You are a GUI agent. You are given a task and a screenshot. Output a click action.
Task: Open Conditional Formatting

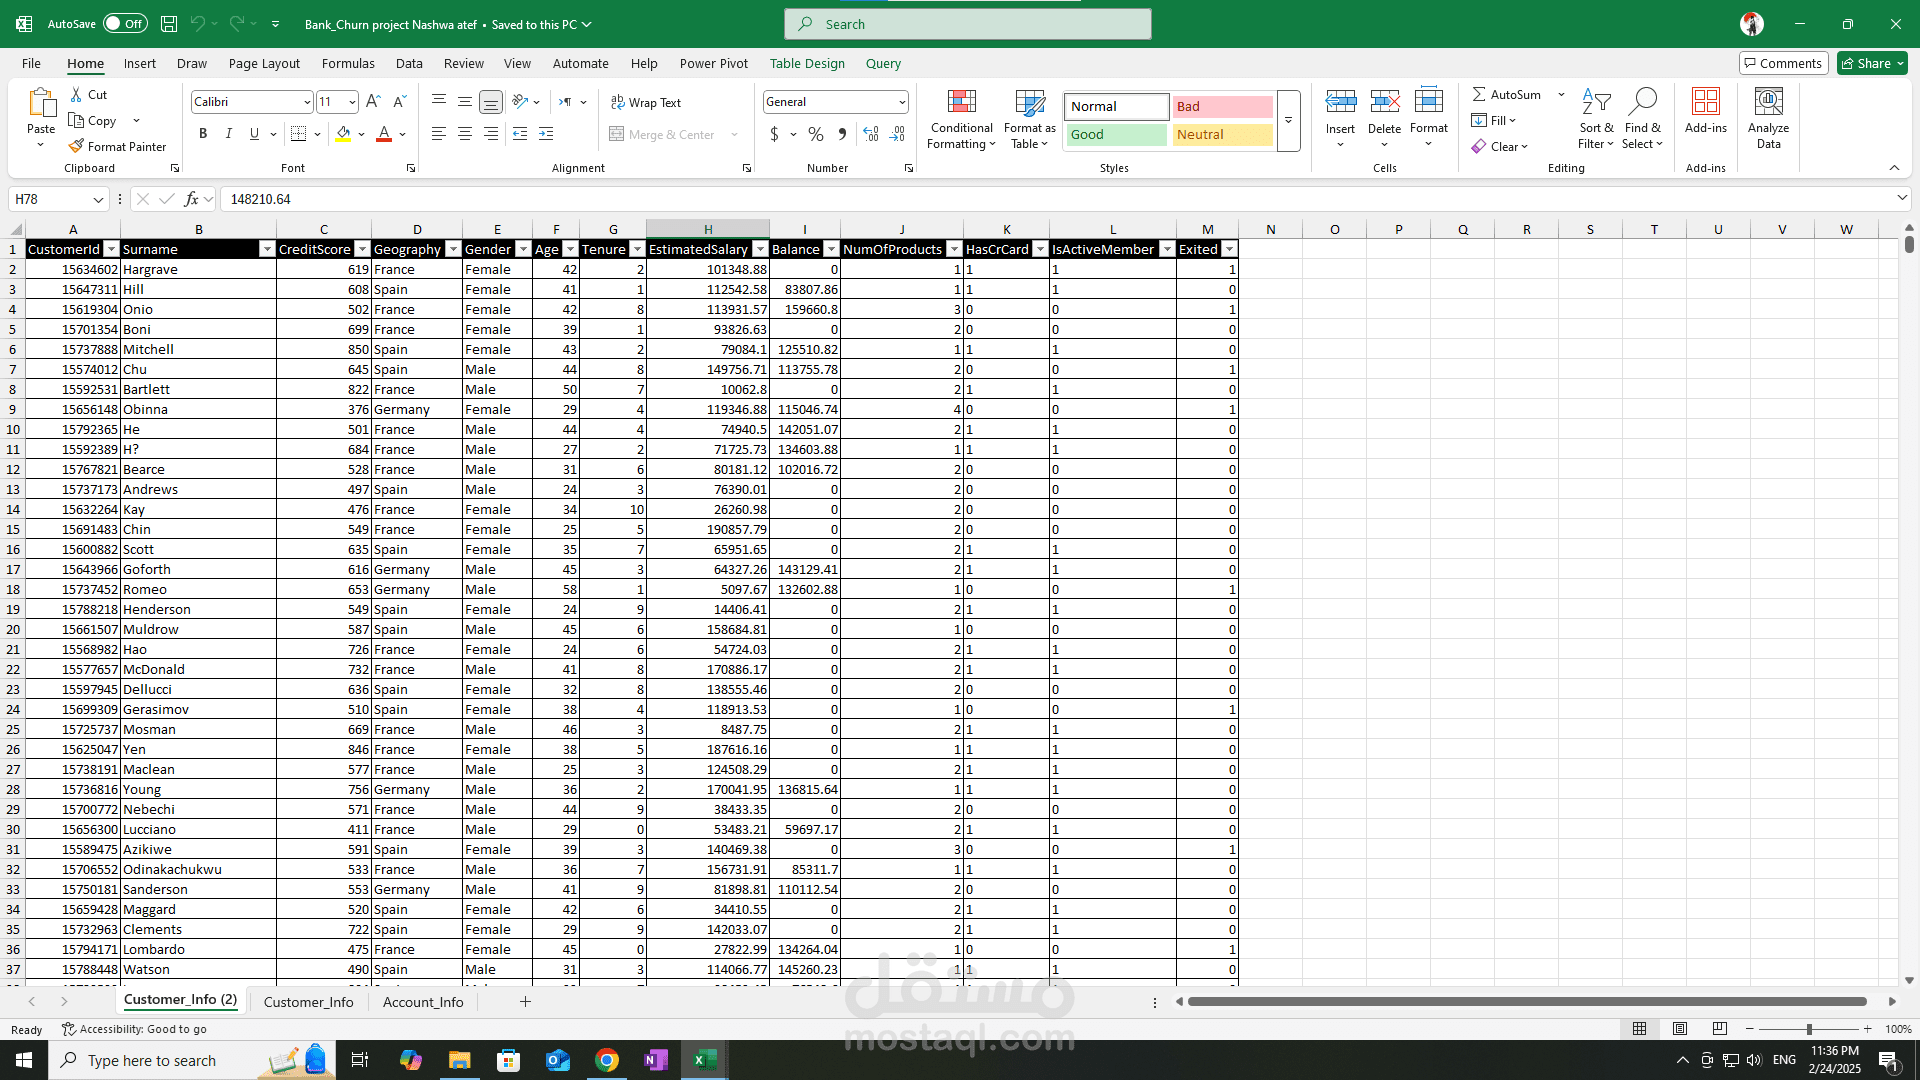tap(962, 119)
